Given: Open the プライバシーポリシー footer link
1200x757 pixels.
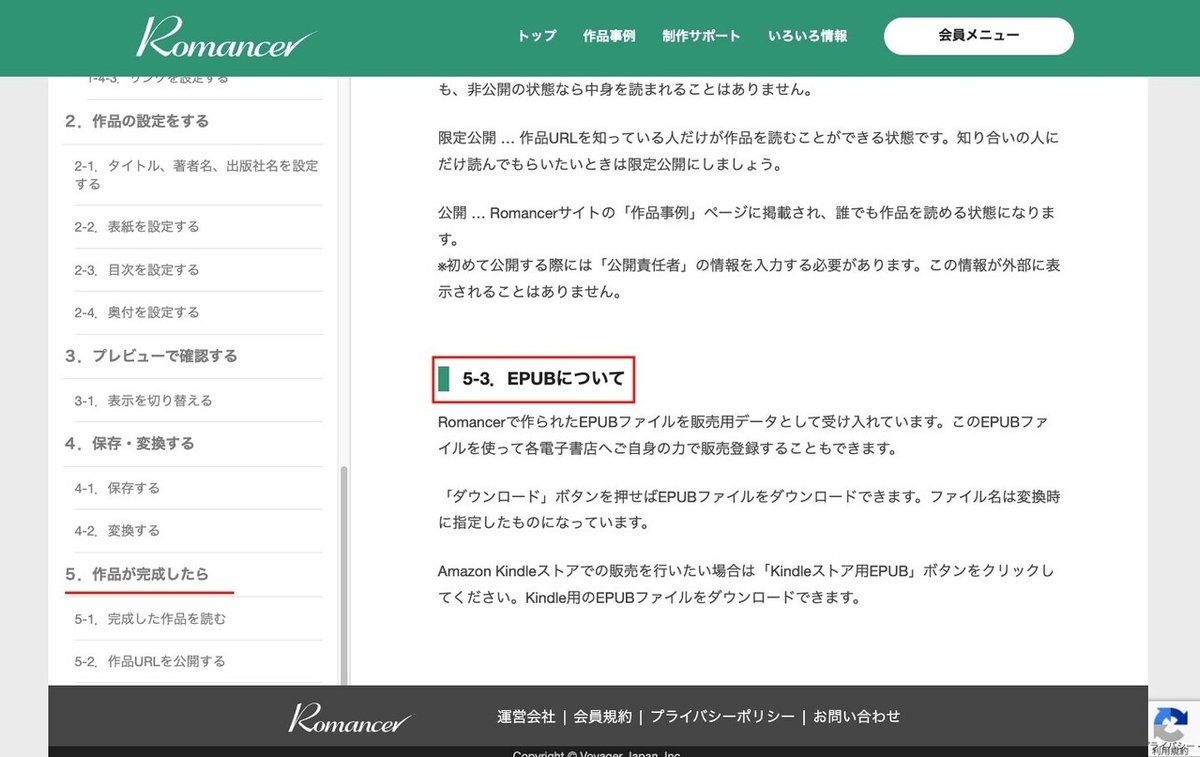Looking at the screenshot, I should point(722,716).
